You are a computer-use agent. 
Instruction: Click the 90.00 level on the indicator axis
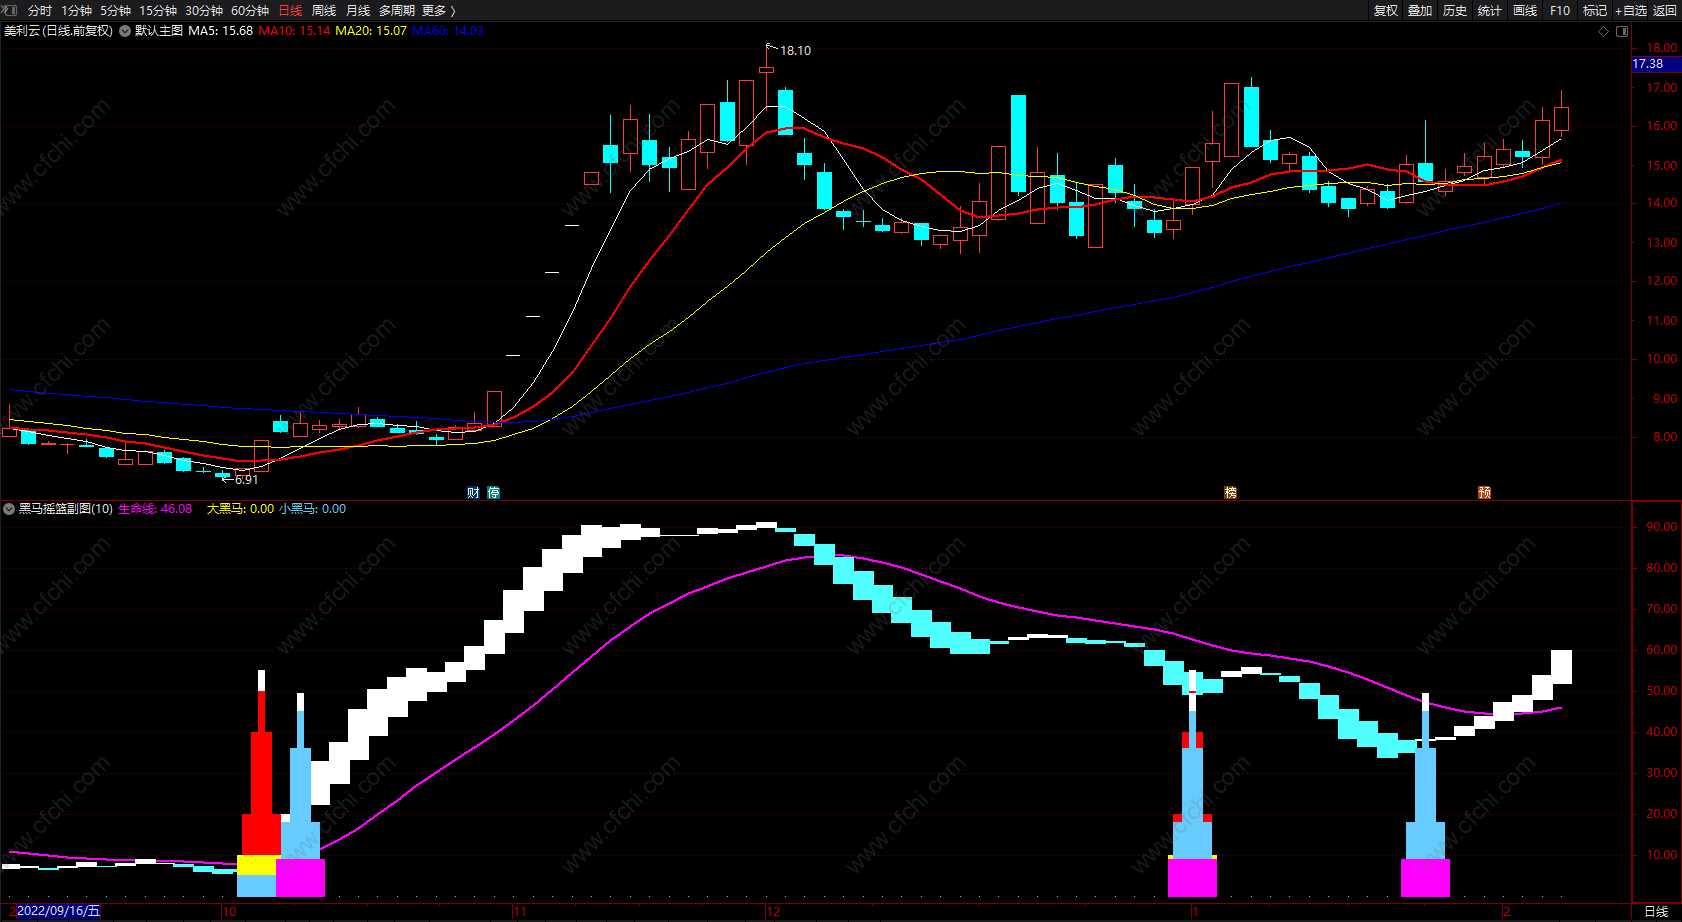coord(1662,527)
